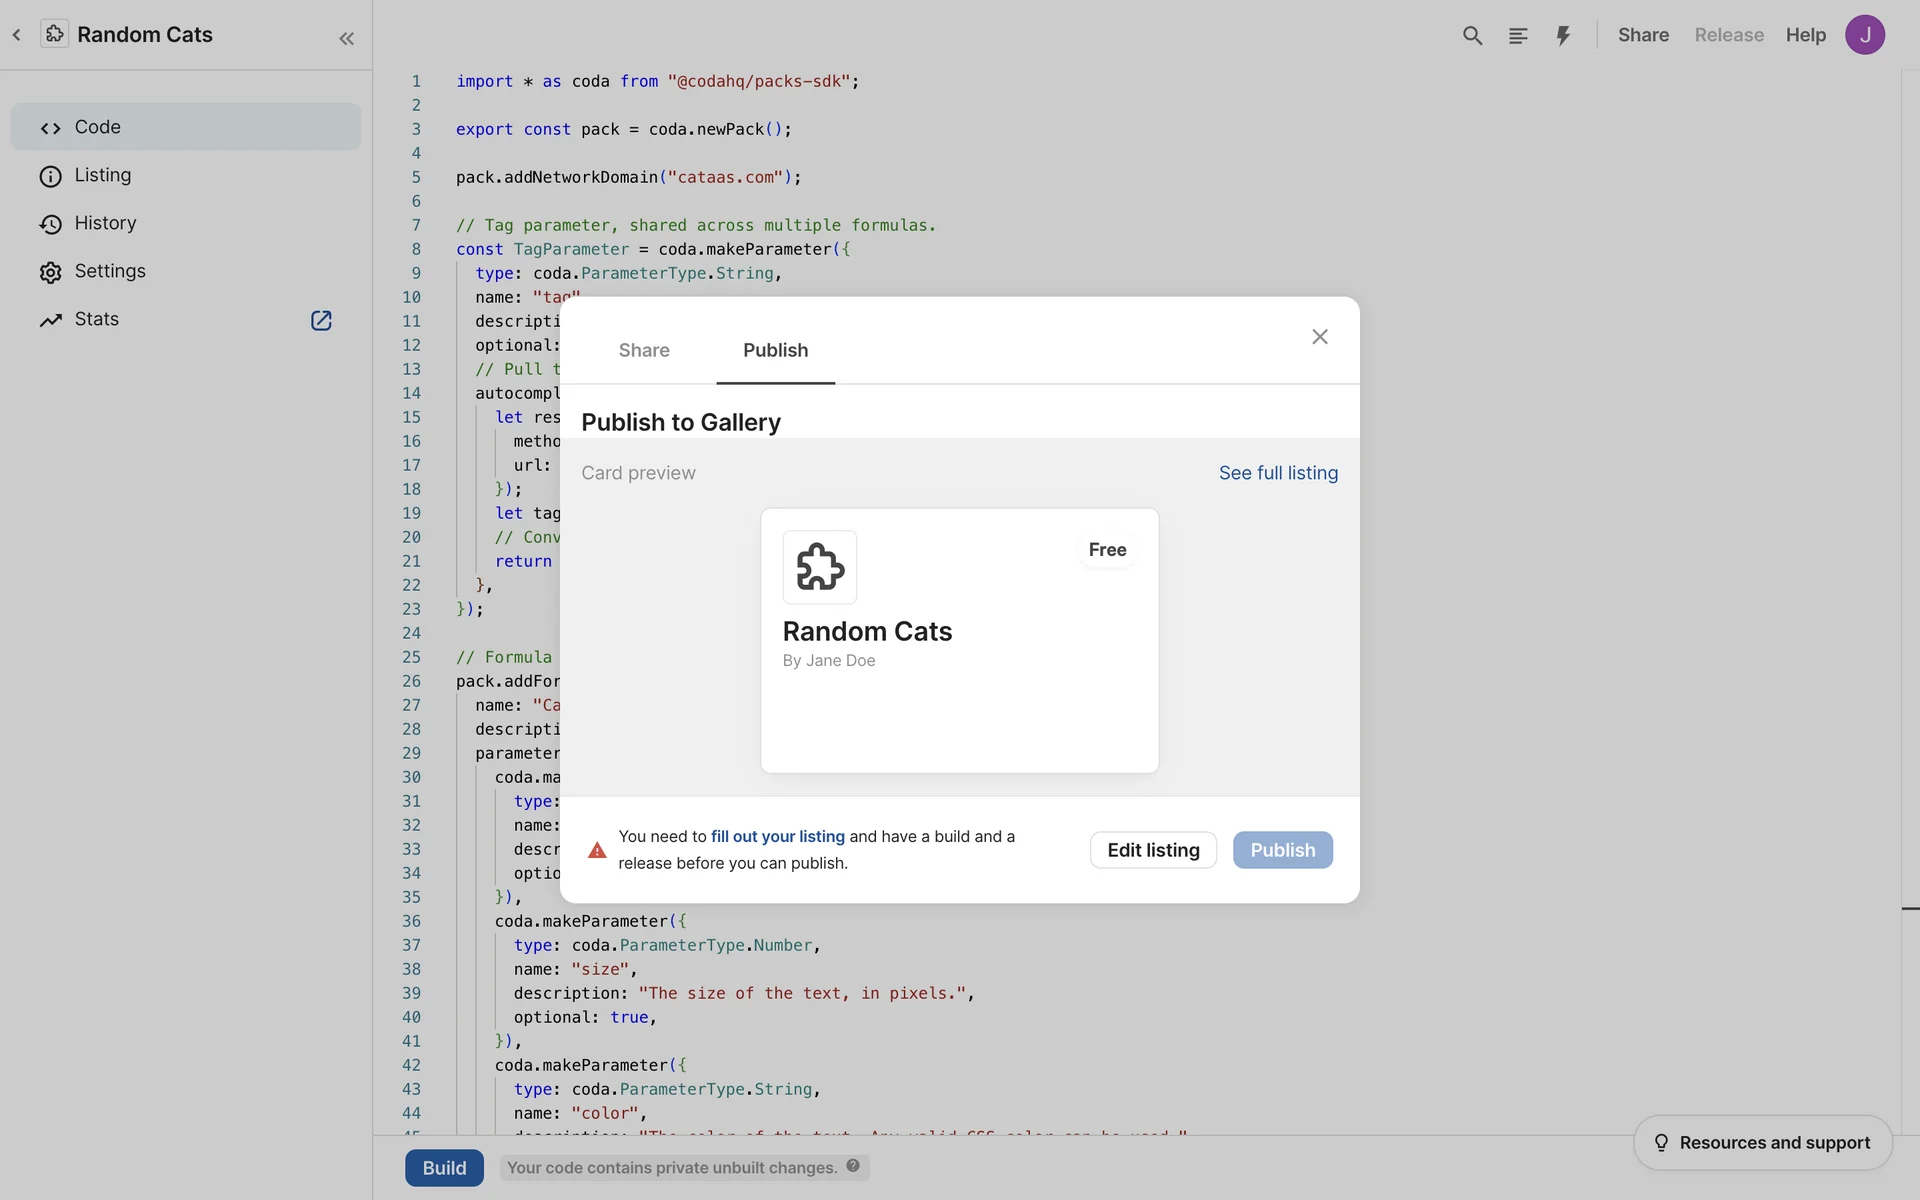Open the outline lines icon in header
Viewport: 1920px width, 1200px height.
click(1518, 36)
